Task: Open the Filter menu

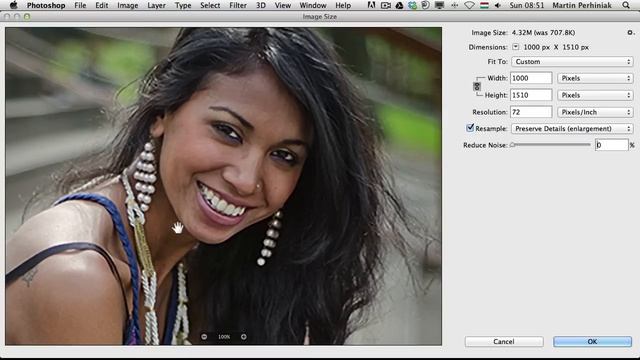Action: point(238,5)
